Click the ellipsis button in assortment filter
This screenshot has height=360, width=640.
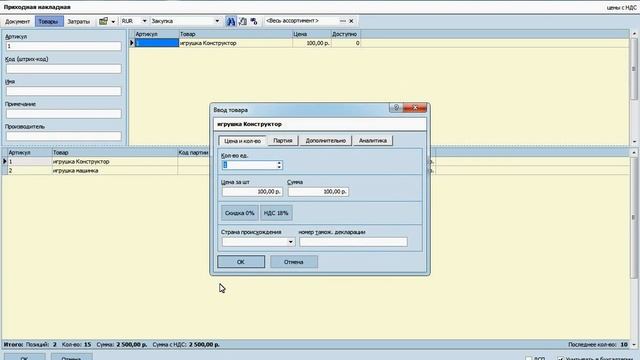[x=342, y=21]
